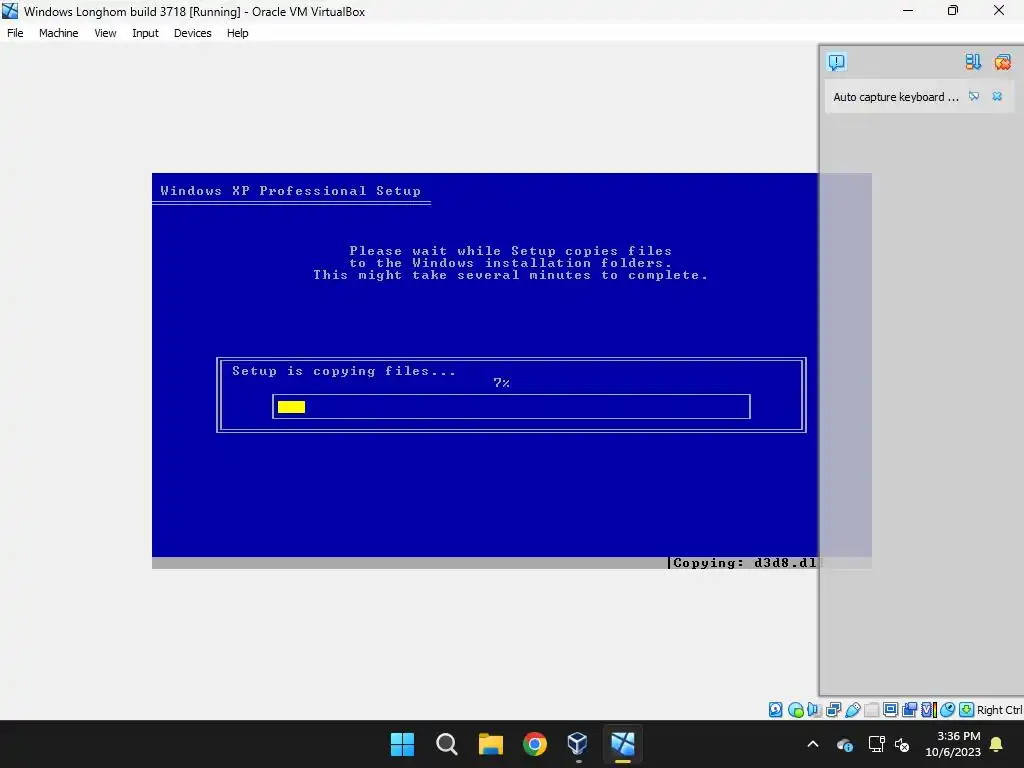
Task: Open the Windows Start menu
Action: (402, 744)
